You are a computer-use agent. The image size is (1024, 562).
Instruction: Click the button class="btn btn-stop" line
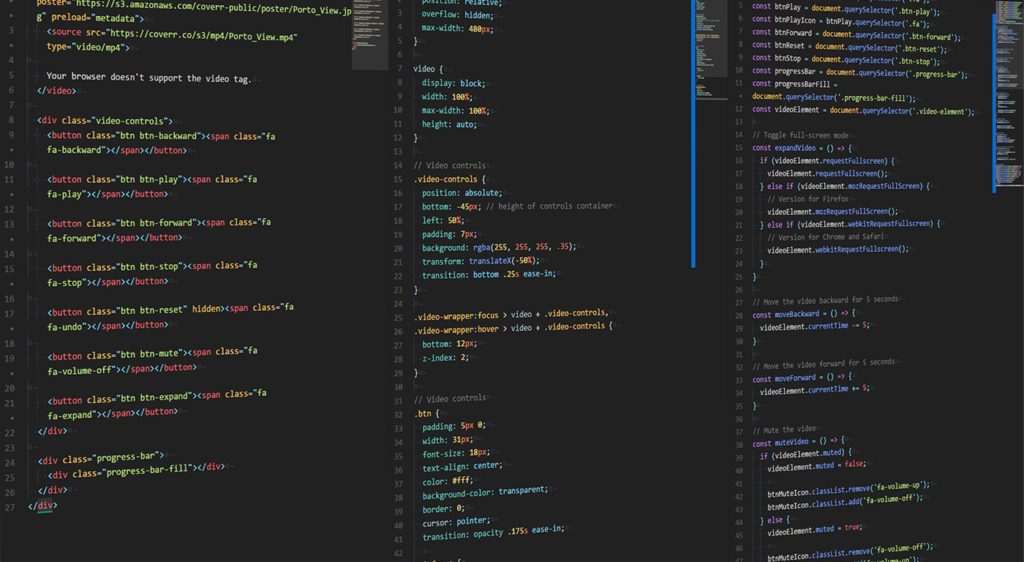pyautogui.click(x=152, y=266)
